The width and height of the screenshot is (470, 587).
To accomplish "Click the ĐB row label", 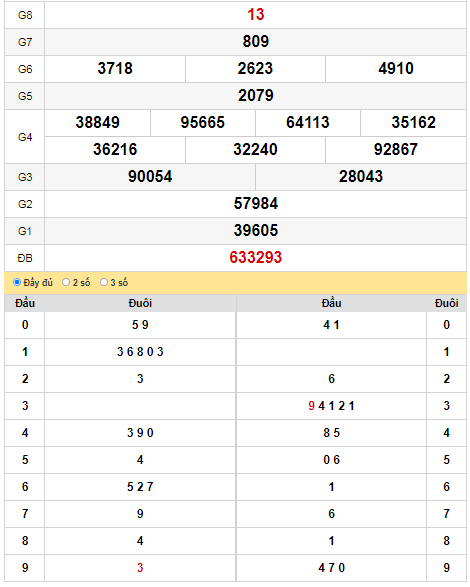I will (25, 258).
